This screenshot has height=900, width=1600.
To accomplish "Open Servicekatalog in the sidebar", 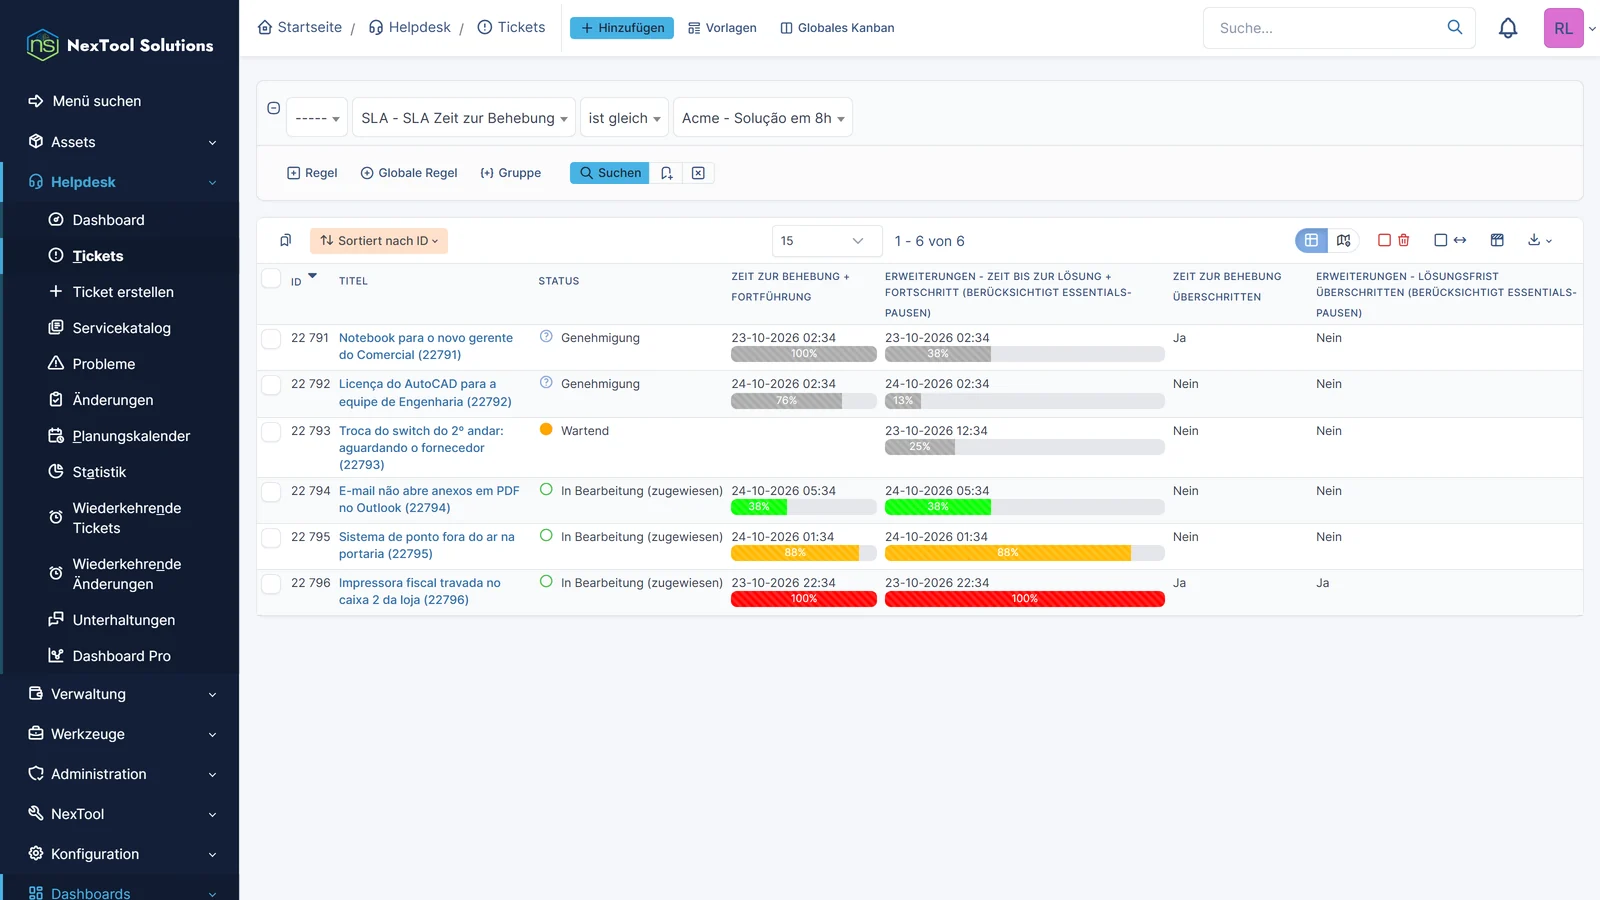I will 121,328.
